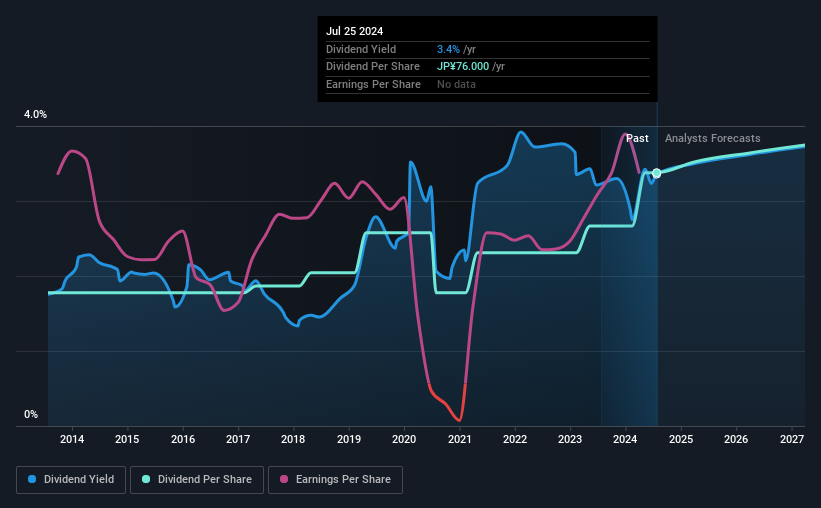Viewport: 821px width, 508px height.
Task: Click the 2015 x-axis label
Action: (127, 439)
